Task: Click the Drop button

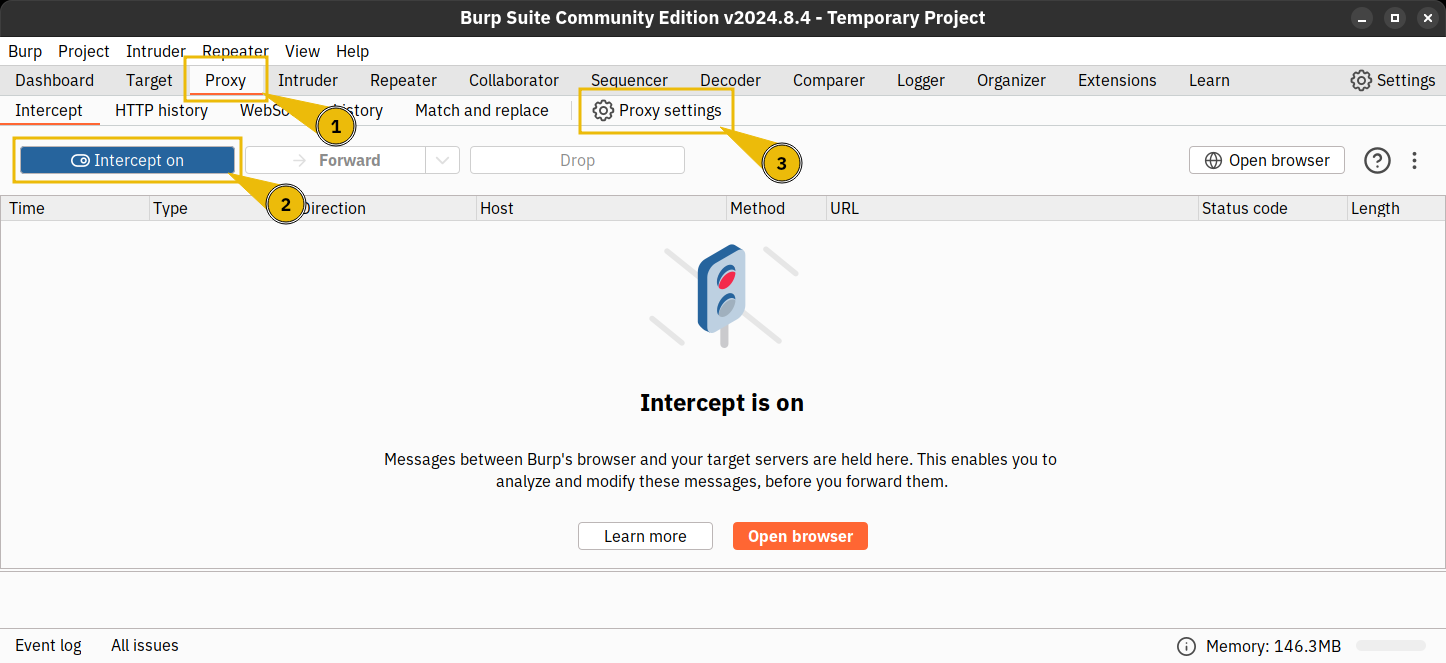Action: [x=577, y=160]
